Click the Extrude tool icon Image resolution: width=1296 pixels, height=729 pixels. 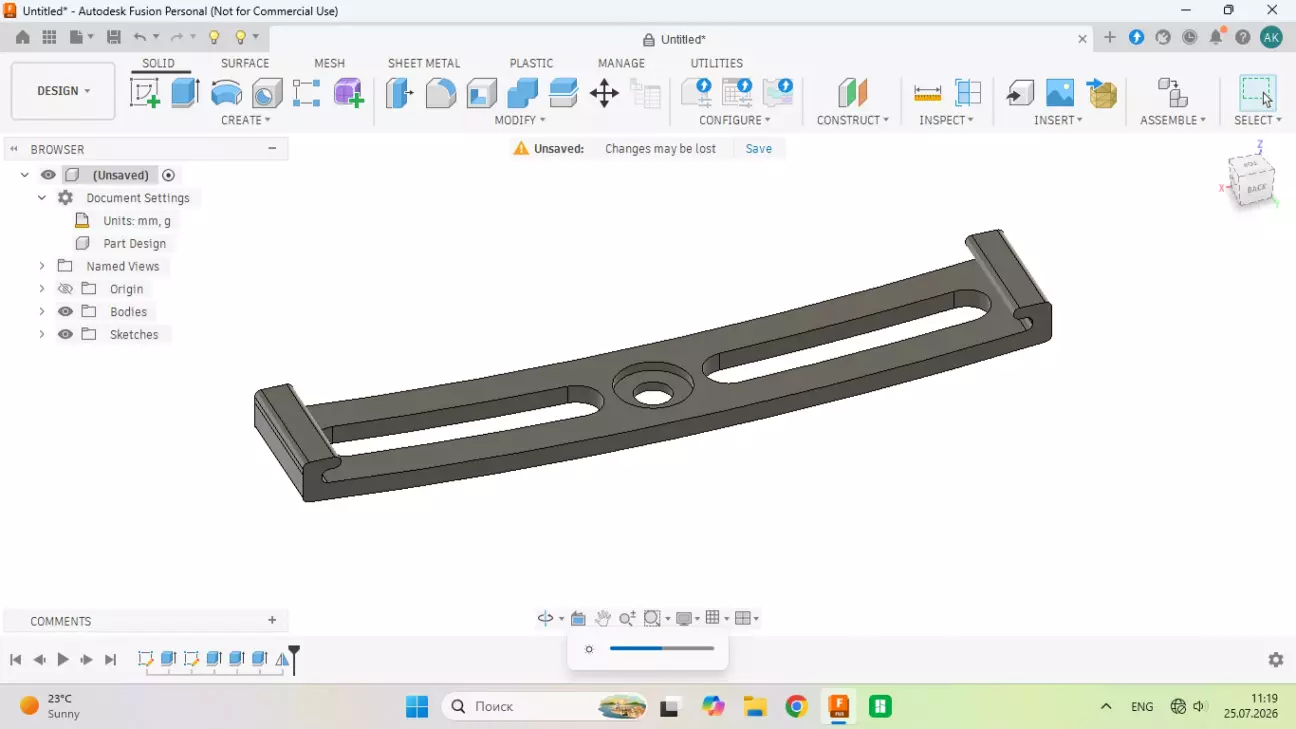point(185,93)
